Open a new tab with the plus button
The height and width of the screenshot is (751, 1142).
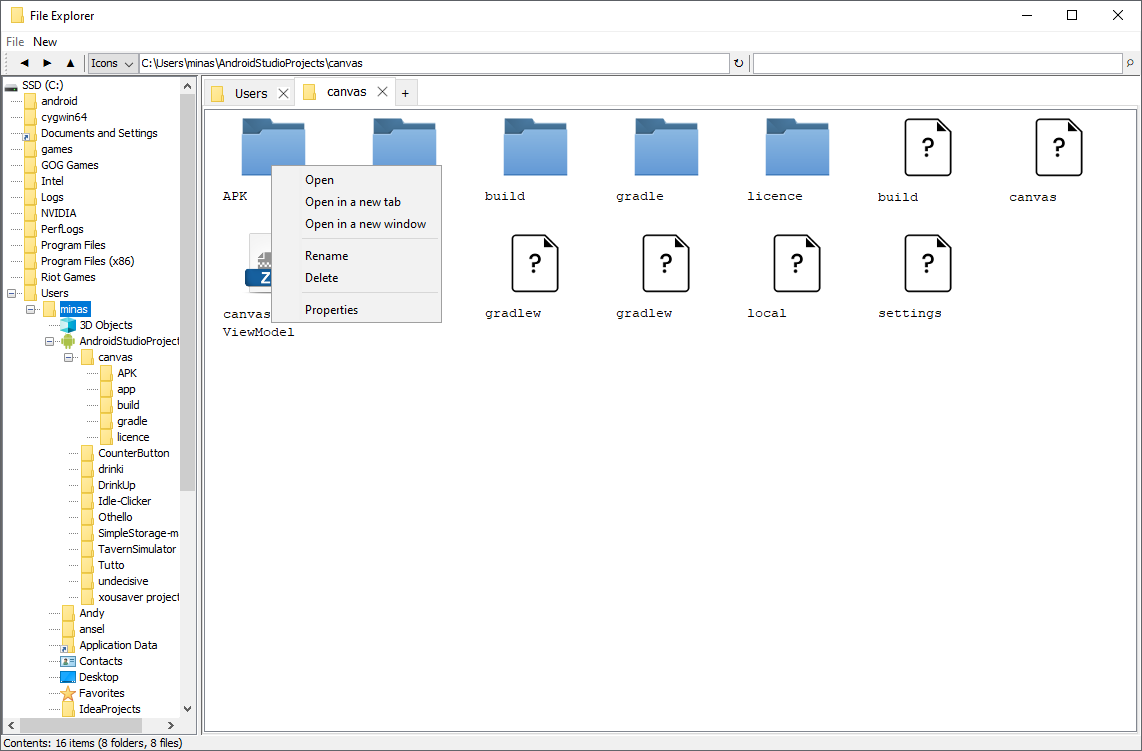click(x=406, y=91)
